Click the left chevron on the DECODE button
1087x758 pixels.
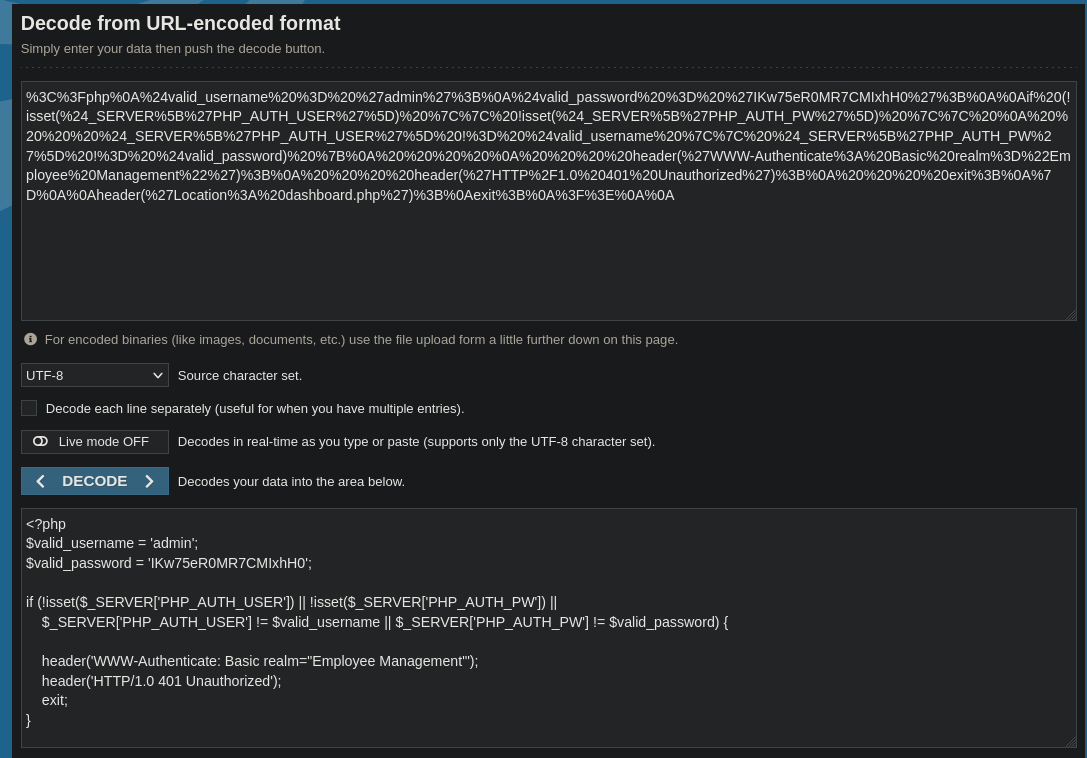40,481
